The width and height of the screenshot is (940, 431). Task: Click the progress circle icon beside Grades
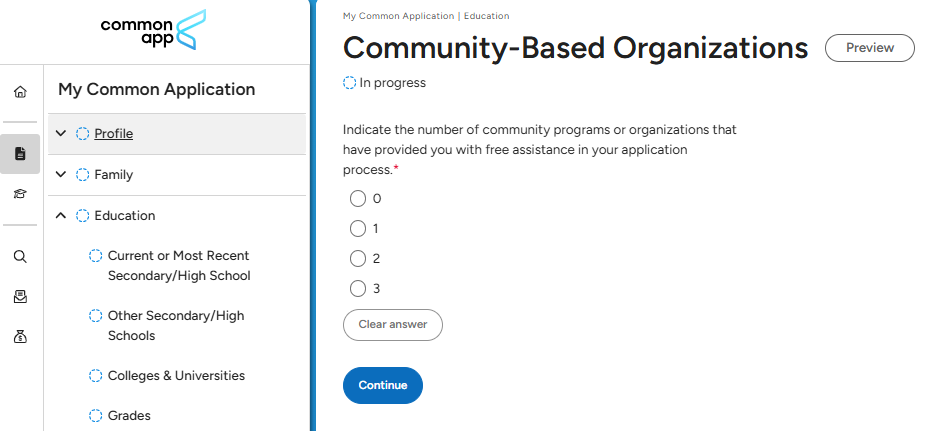pyautogui.click(x=96, y=416)
